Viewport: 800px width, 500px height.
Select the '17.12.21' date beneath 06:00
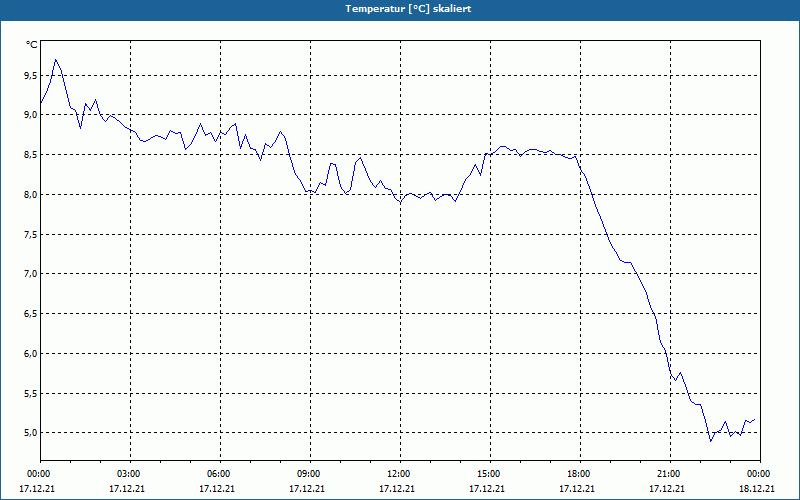pyautogui.click(x=217, y=489)
